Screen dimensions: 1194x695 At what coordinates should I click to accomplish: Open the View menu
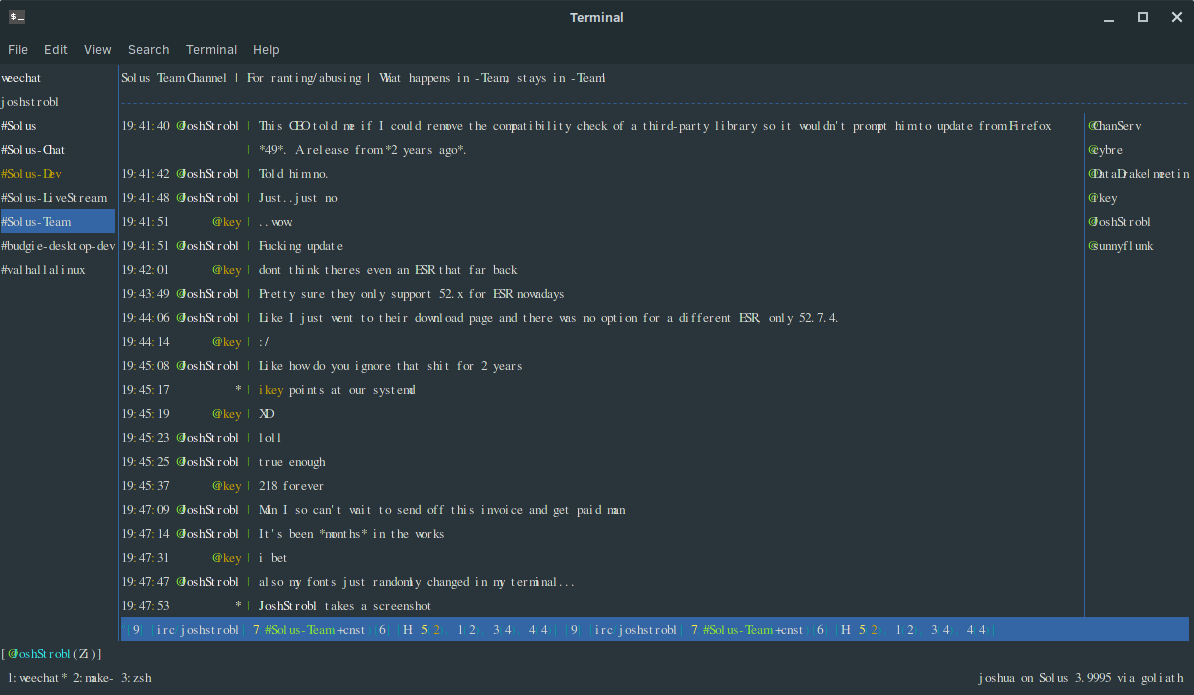click(x=97, y=49)
